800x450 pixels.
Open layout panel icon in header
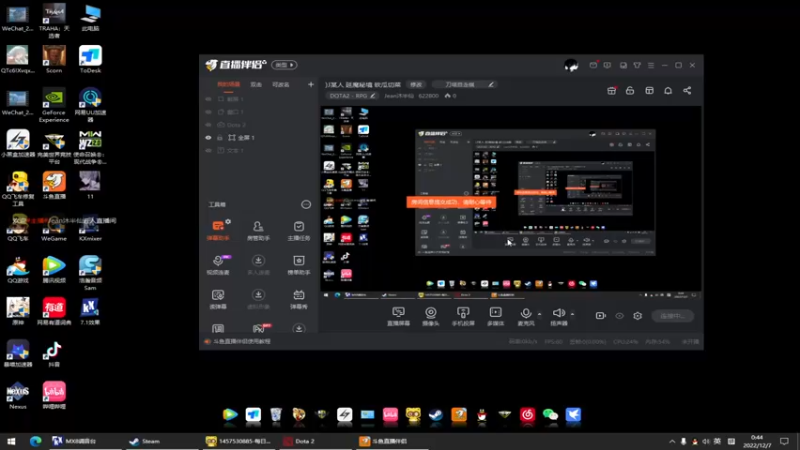tap(649, 90)
